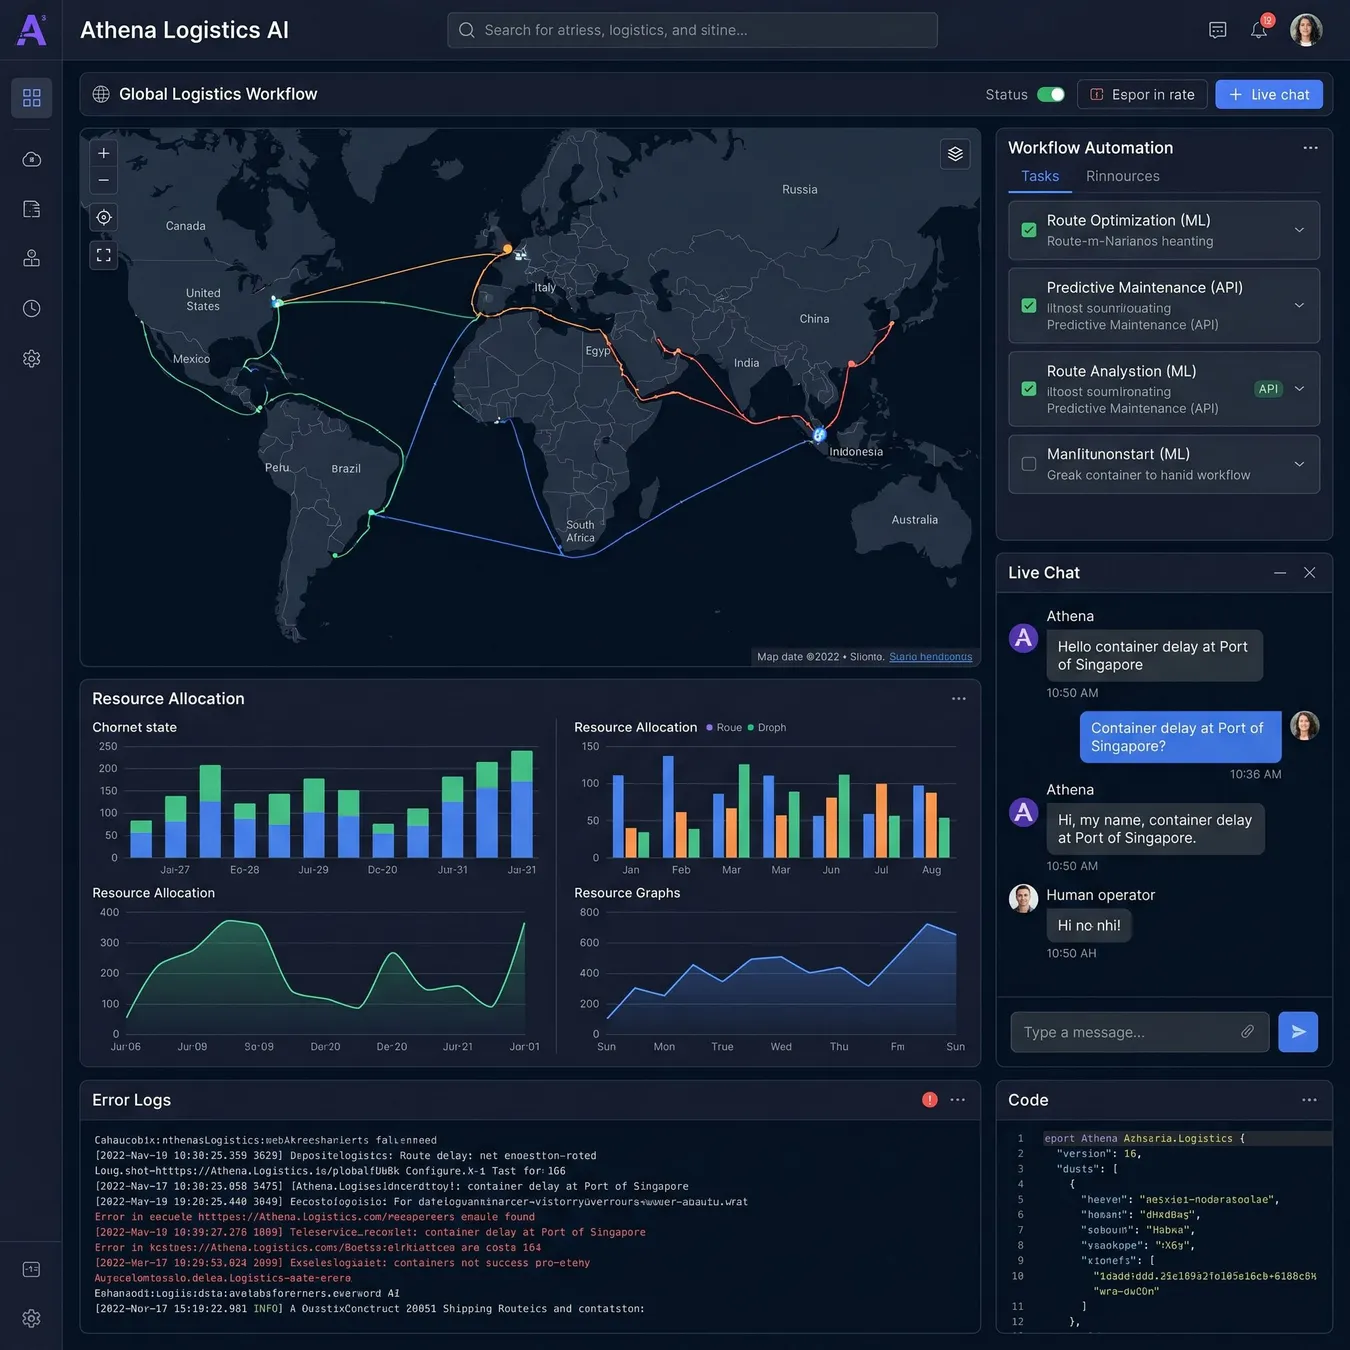1350x1350 pixels.
Task: Click the Singapore marker on the map
Action: [x=819, y=434]
